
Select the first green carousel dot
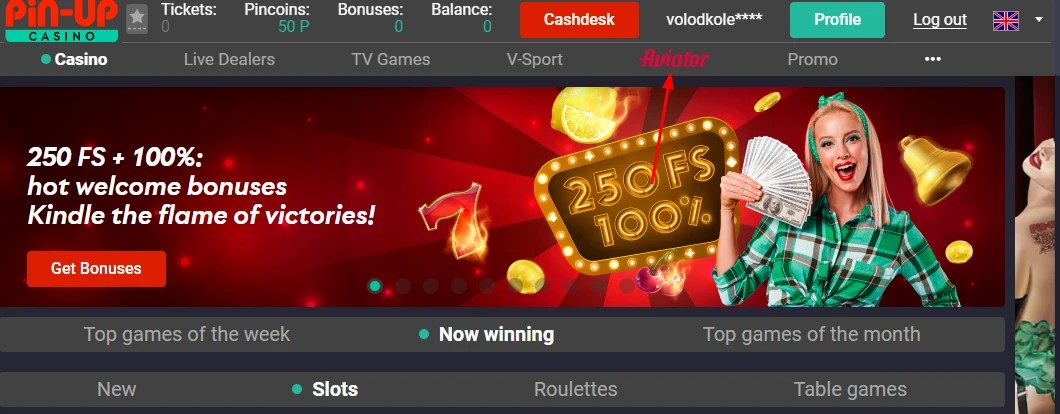tap(375, 285)
